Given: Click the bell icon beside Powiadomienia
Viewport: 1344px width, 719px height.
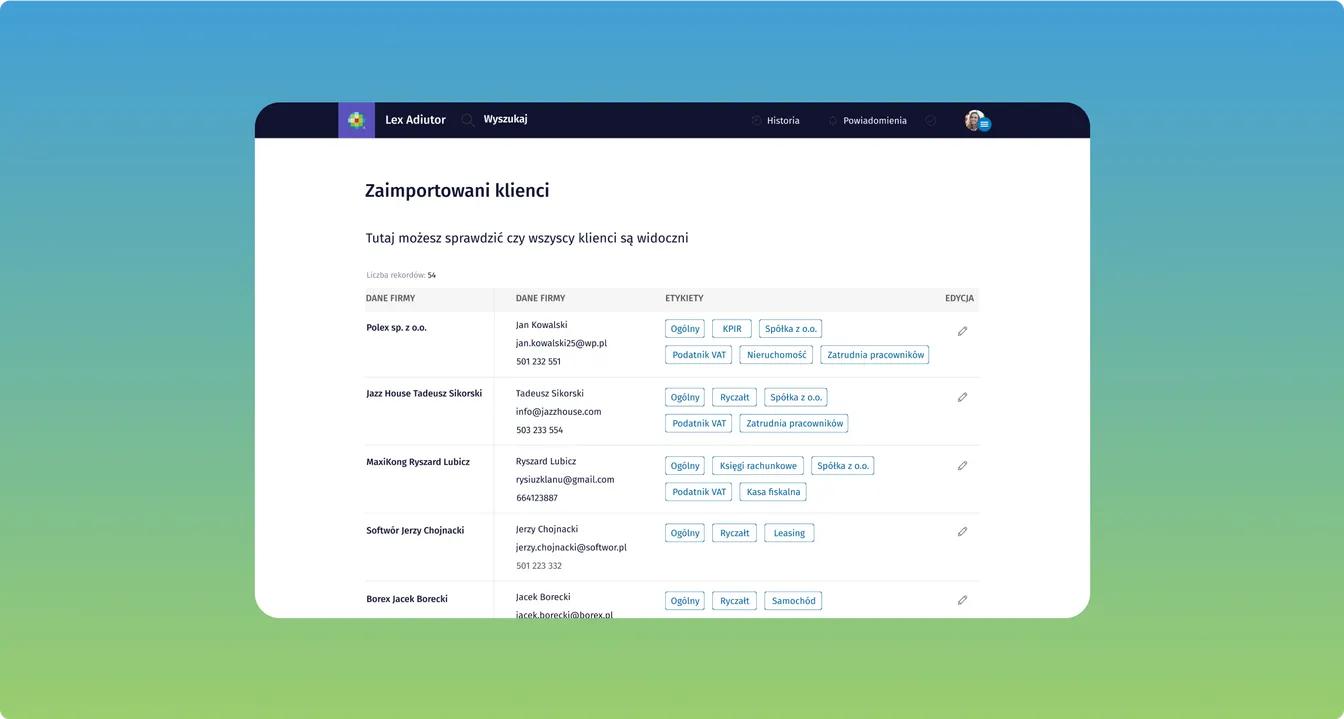Looking at the screenshot, I should (833, 121).
